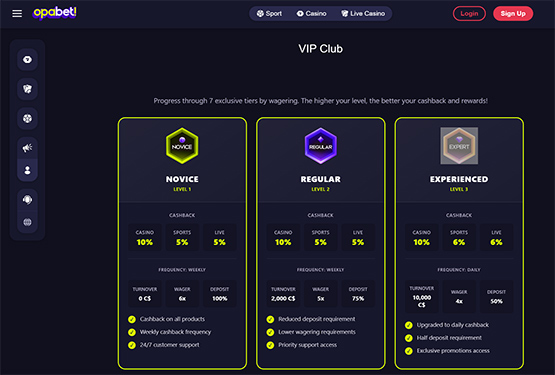Click the Novice deposit 100% box
Image resolution: width=555 pixels, height=375 pixels.
pyautogui.click(x=219, y=294)
